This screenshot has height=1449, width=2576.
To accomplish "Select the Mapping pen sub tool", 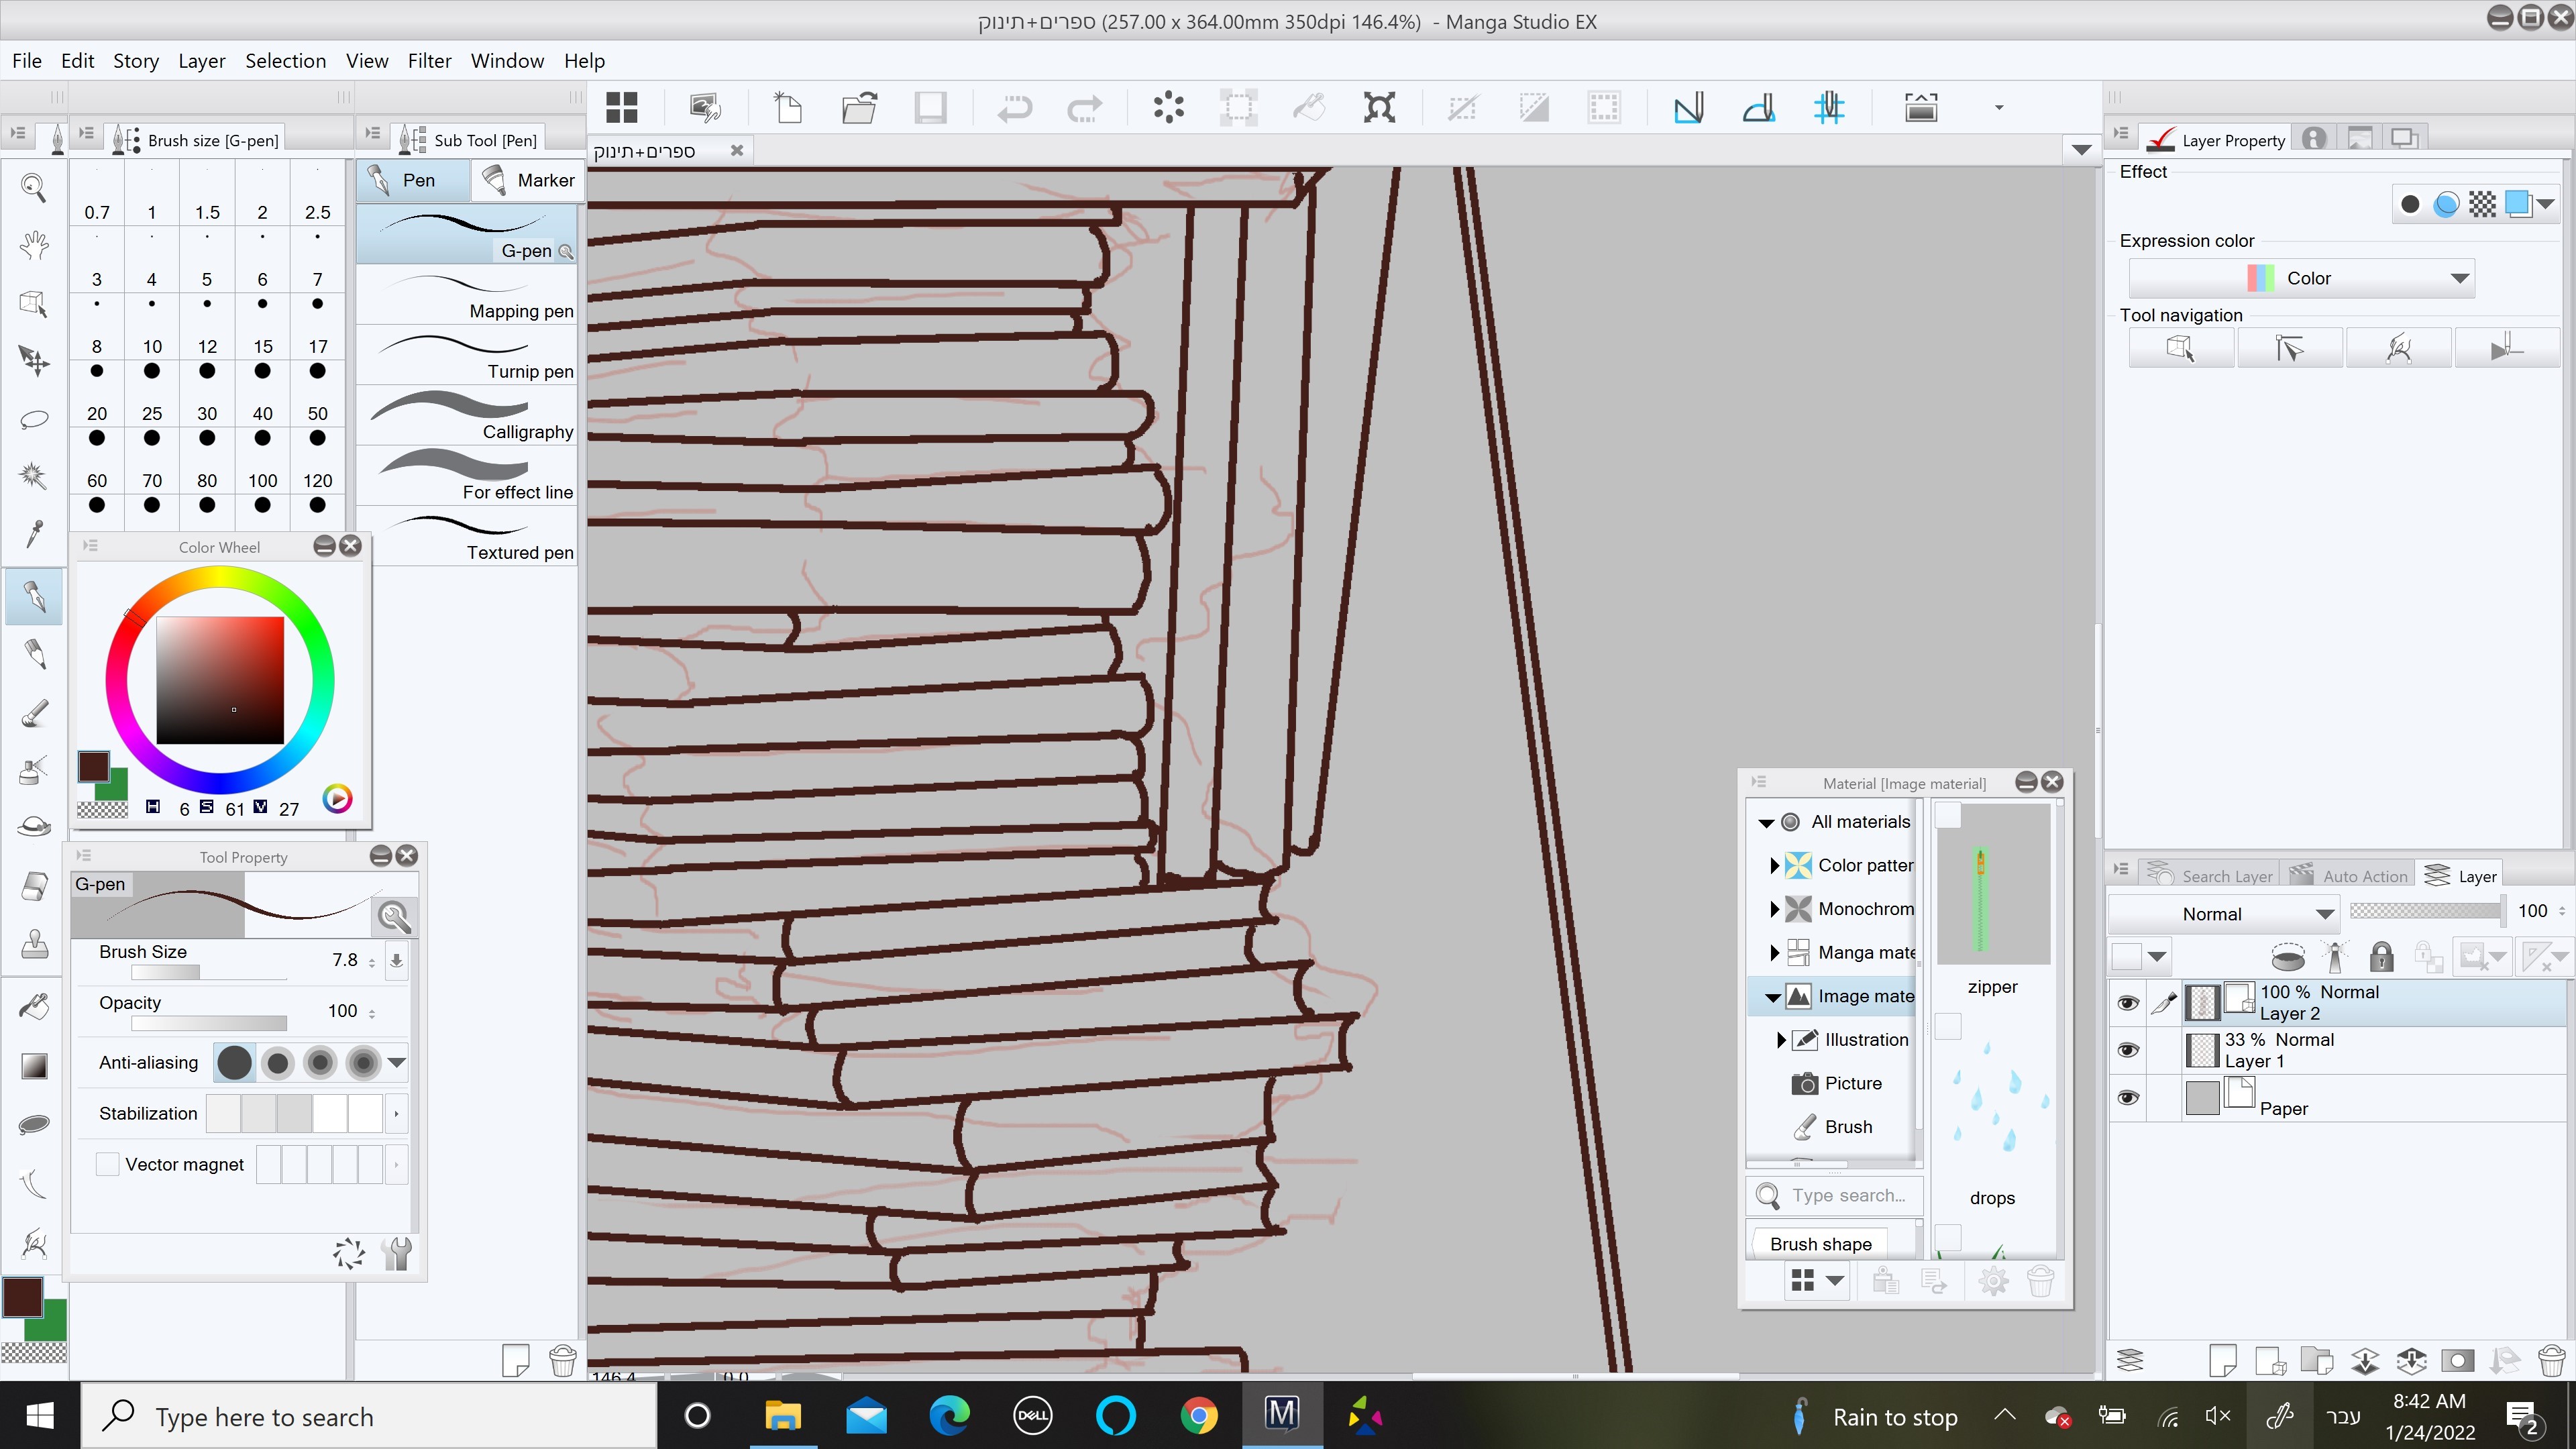I will (467, 295).
